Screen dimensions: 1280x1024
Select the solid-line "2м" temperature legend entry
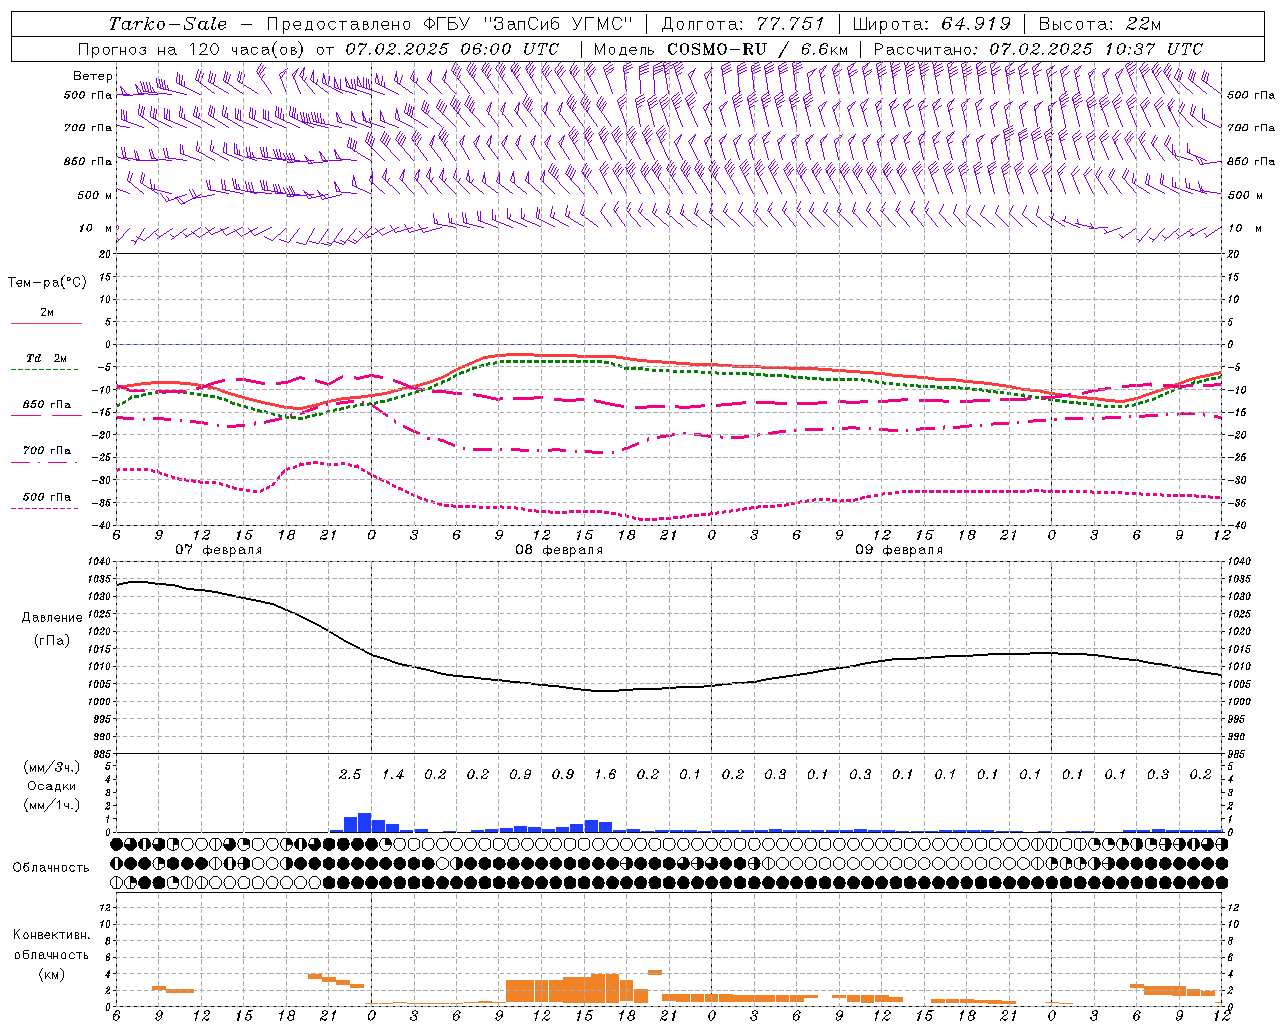pos(47,313)
